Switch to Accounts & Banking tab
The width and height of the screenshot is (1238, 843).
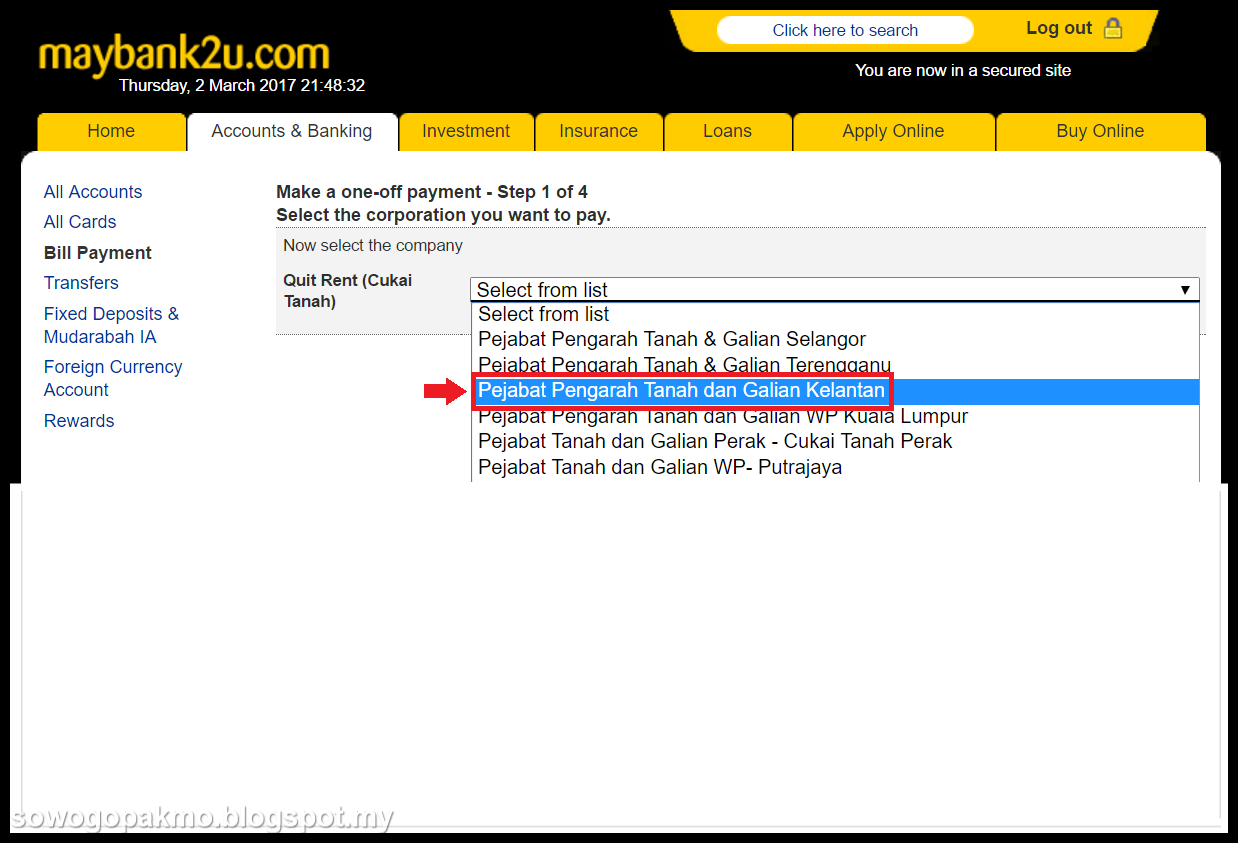[292, 131]
